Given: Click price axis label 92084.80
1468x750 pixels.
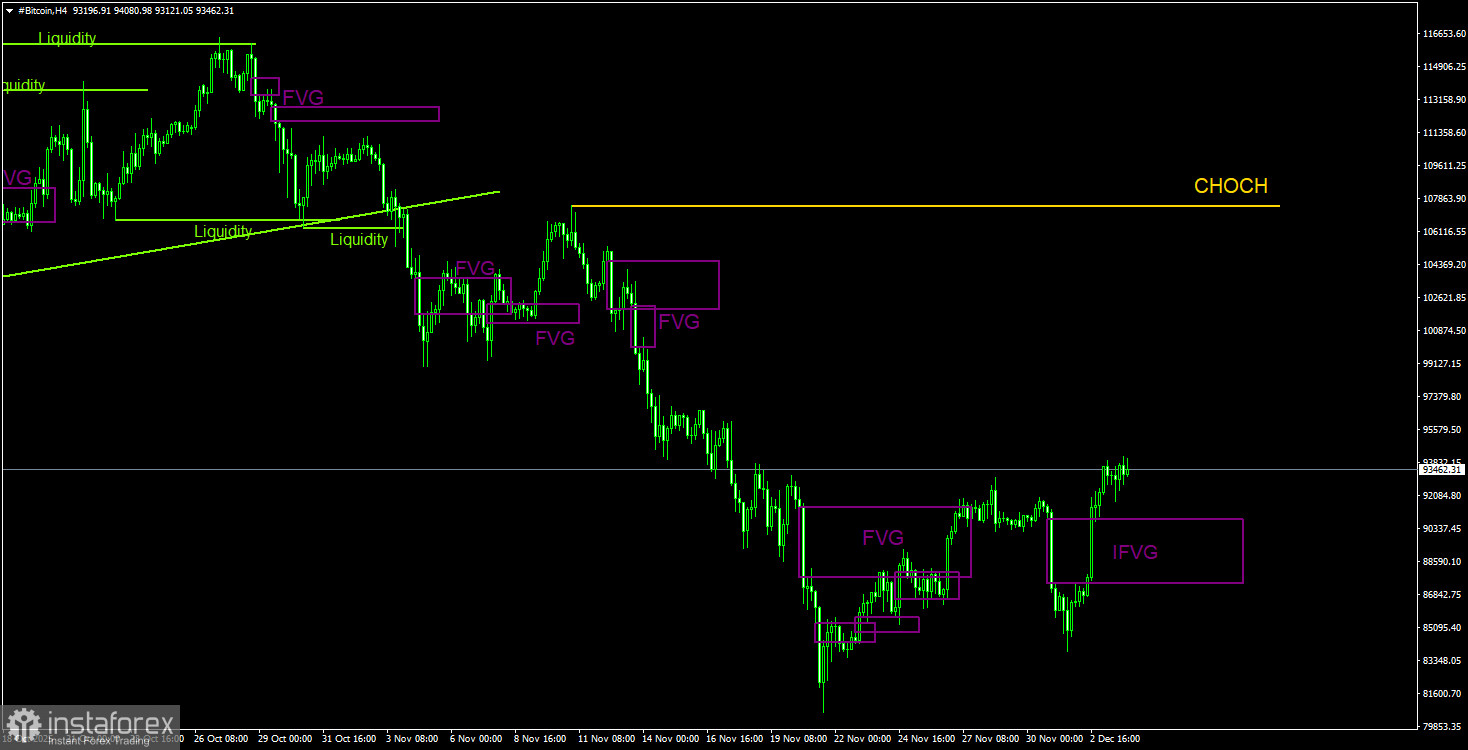Looking at the screenshot, I should click(x=1443, y=496).
